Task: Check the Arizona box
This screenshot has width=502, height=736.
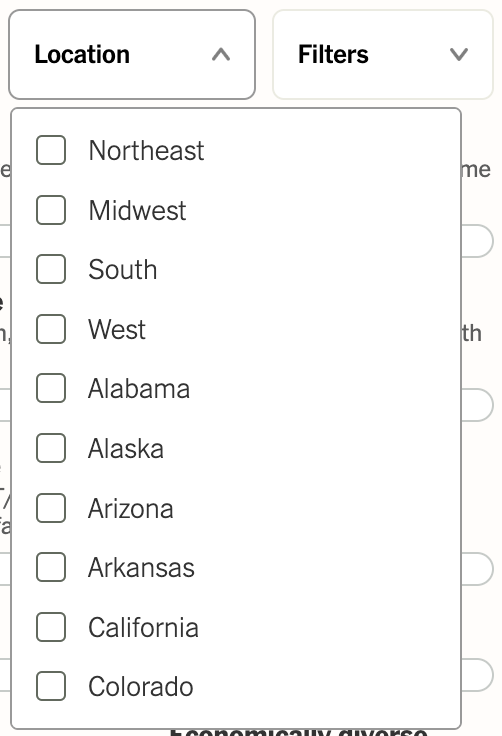Action: point(51,508)
